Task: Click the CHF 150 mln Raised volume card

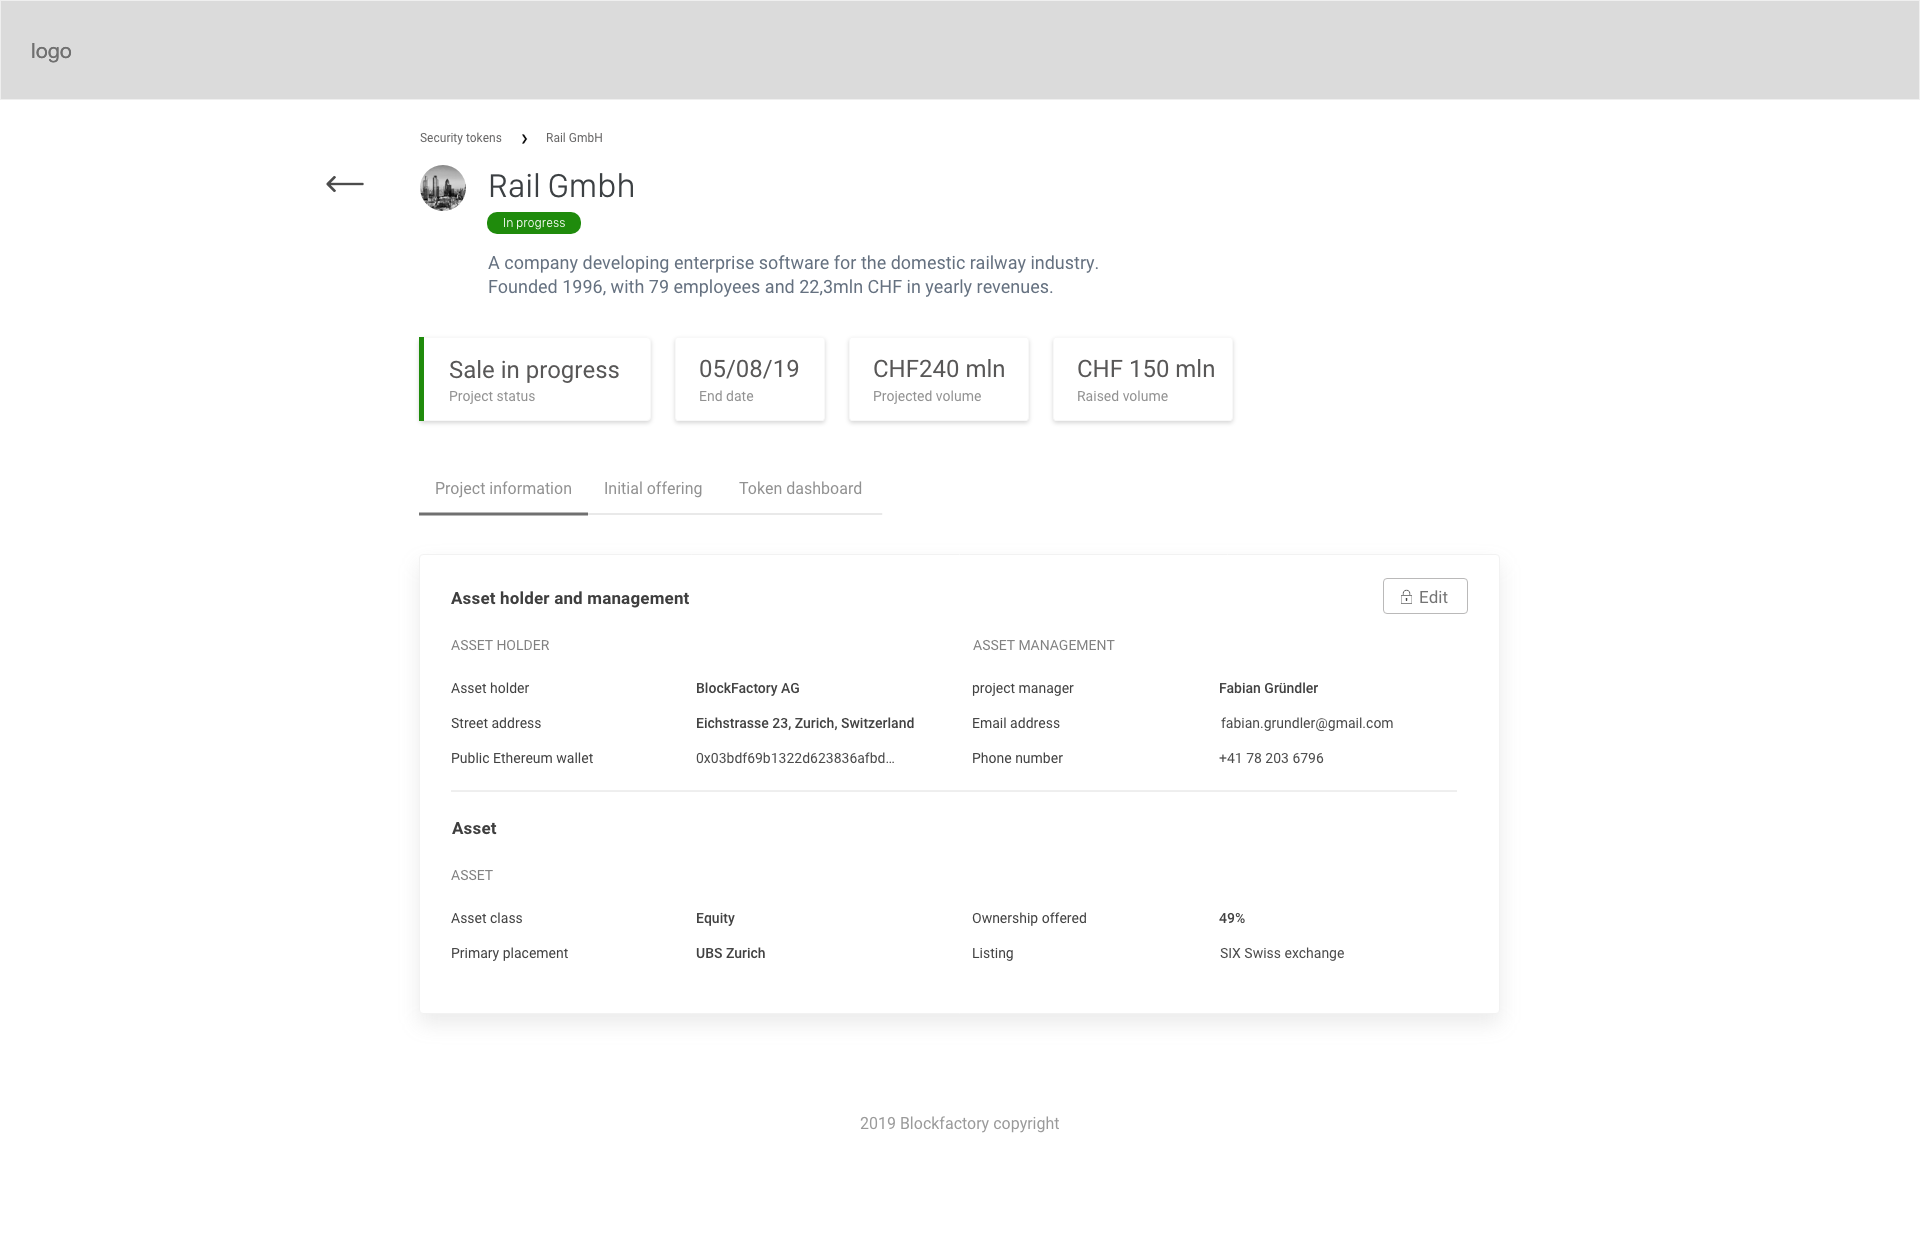Action: point(1143,379)
